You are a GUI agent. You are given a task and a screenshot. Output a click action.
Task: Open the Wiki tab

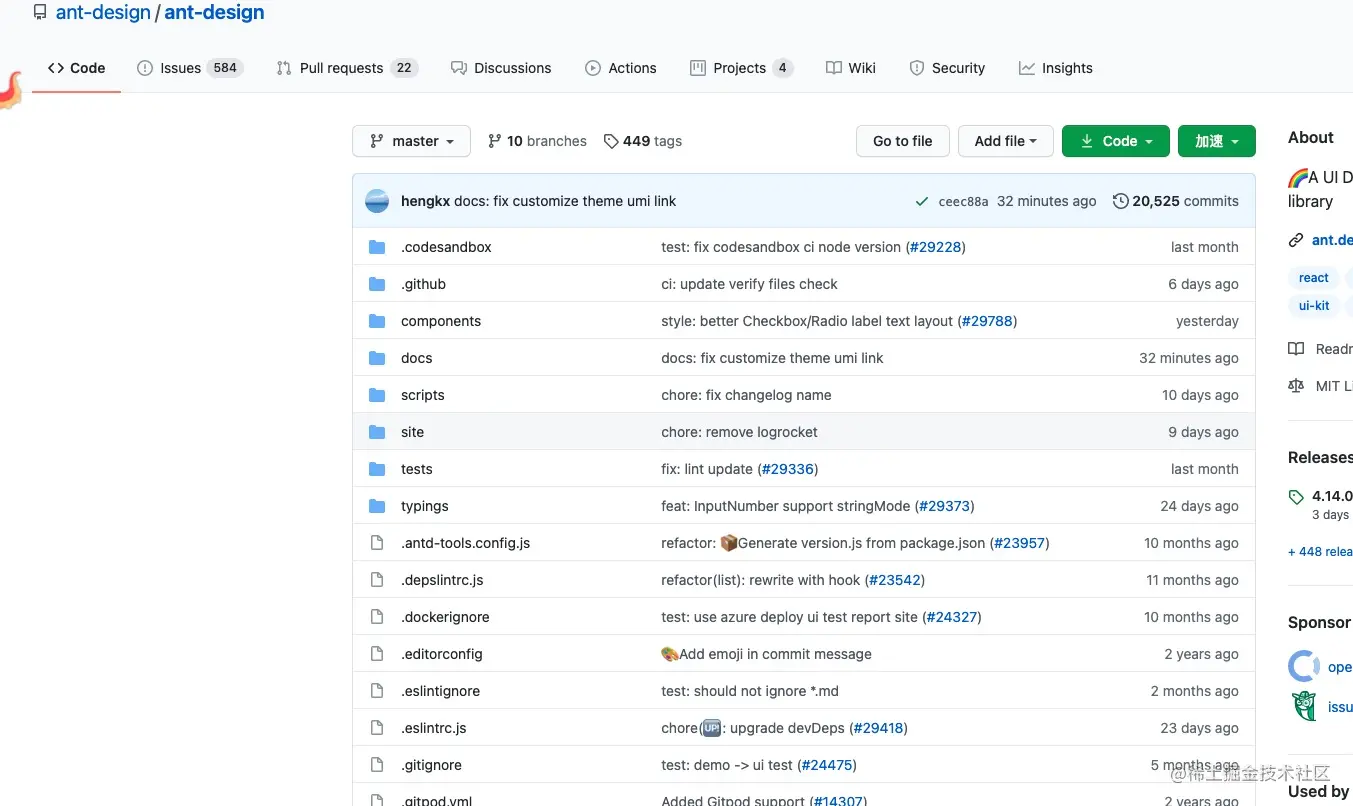pos(851,68)
